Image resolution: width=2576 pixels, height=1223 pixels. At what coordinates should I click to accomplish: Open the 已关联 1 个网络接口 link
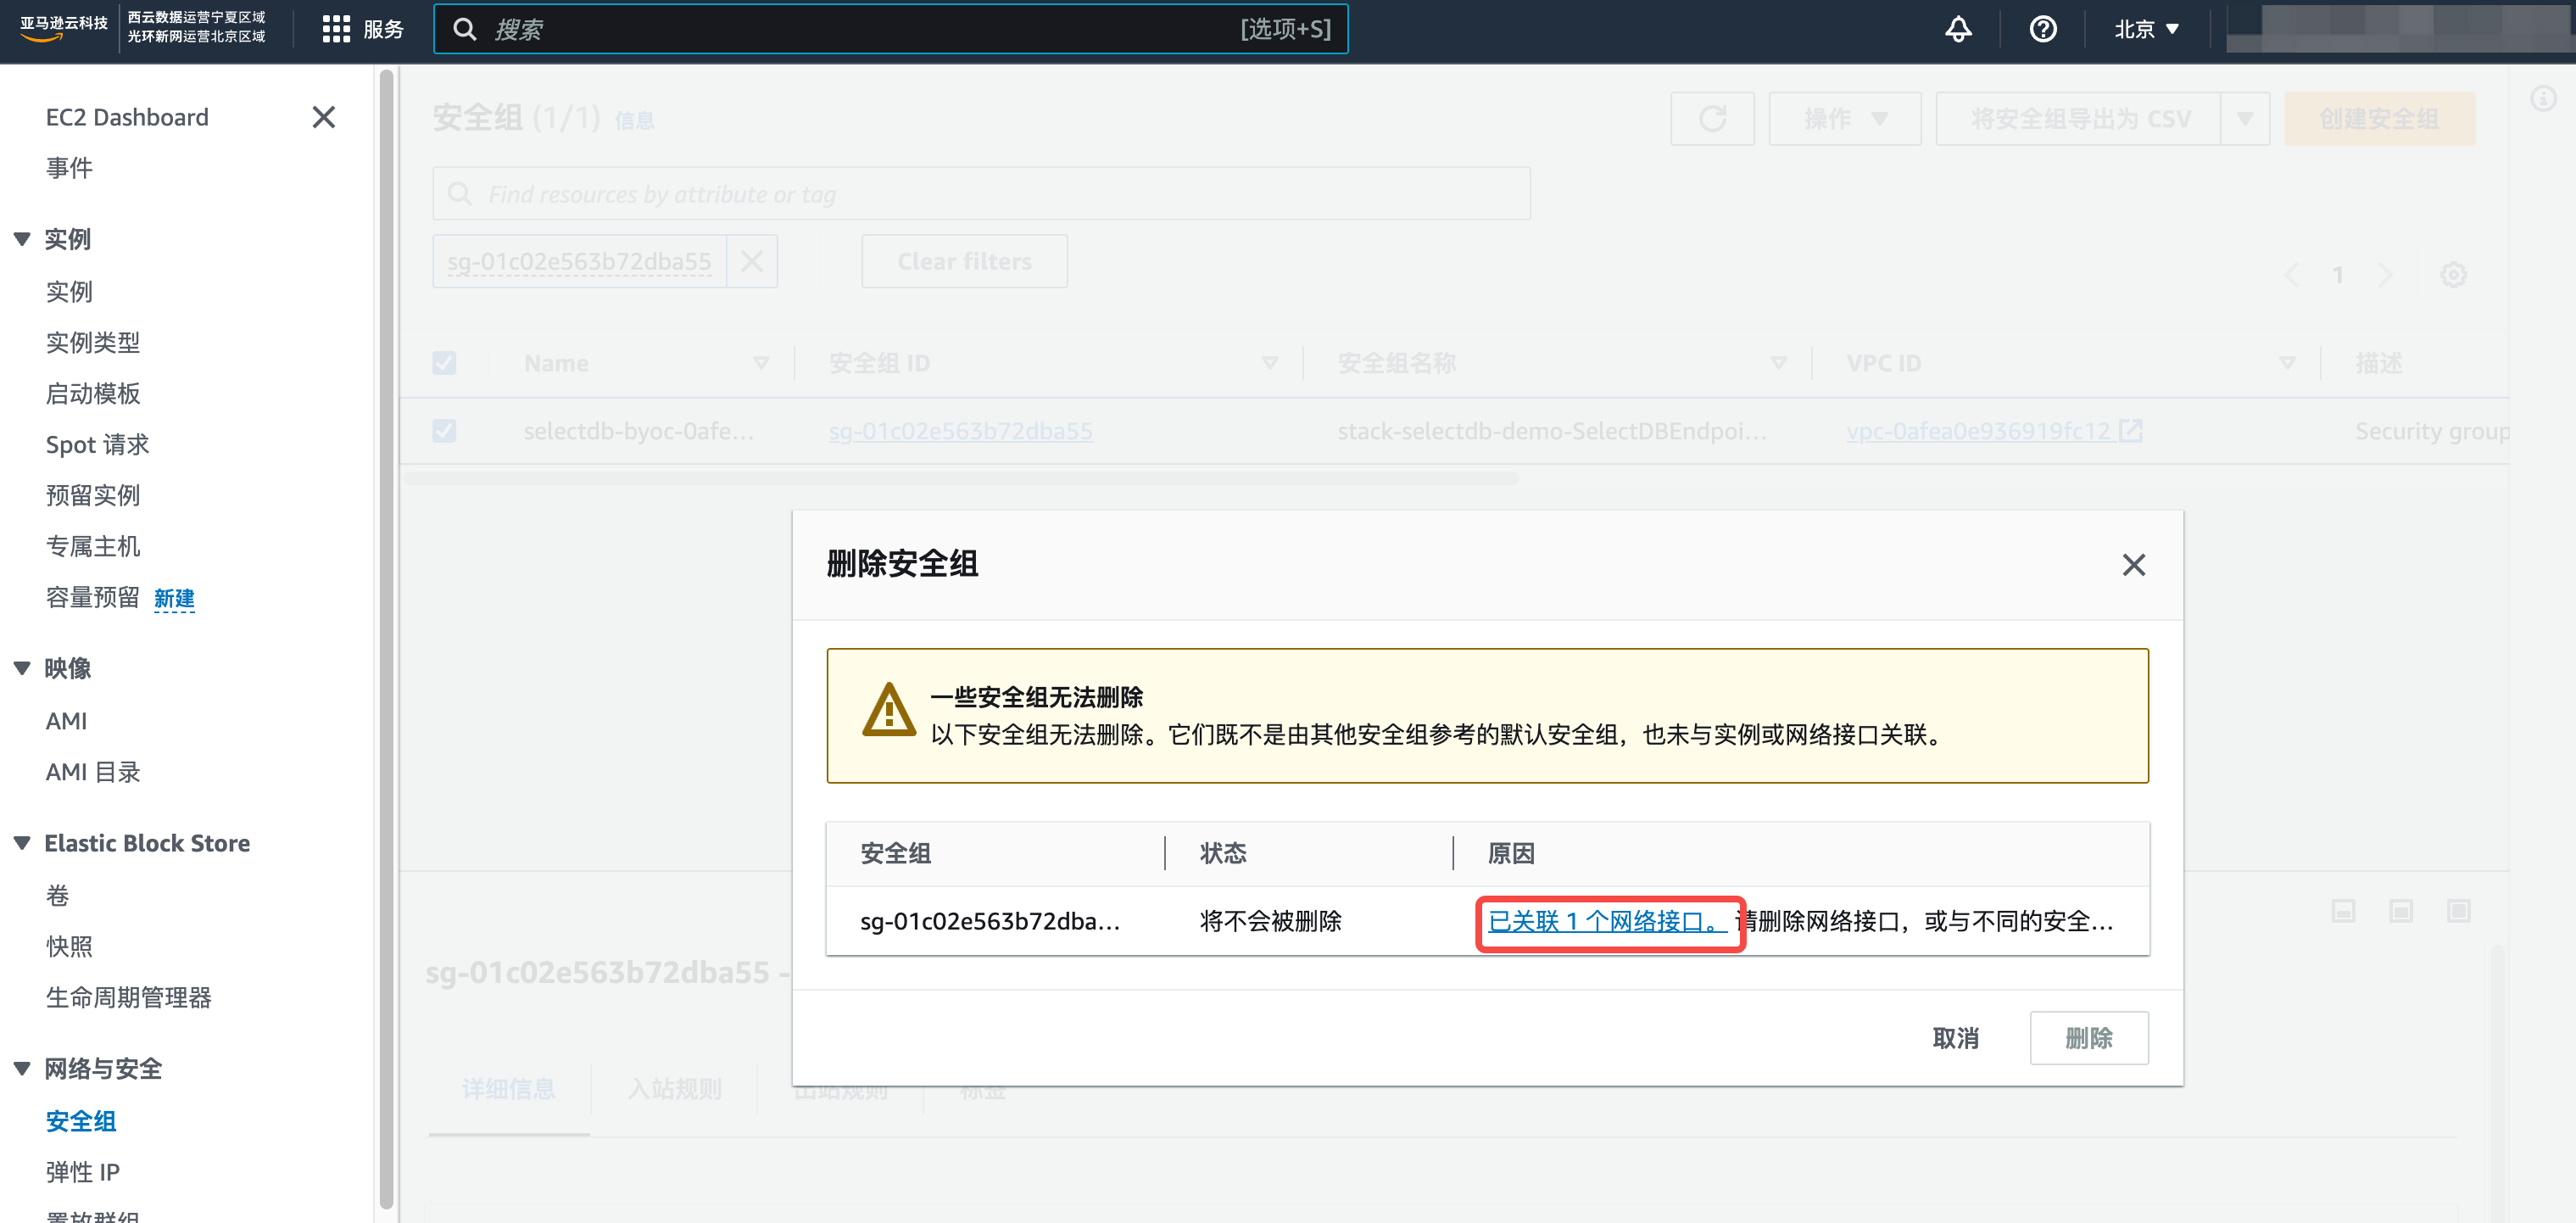coord(1607,921)
